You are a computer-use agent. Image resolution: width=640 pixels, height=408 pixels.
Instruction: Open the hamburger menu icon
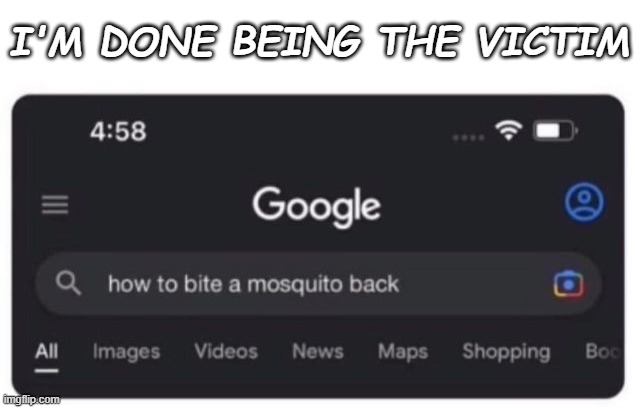click(55, 204)
